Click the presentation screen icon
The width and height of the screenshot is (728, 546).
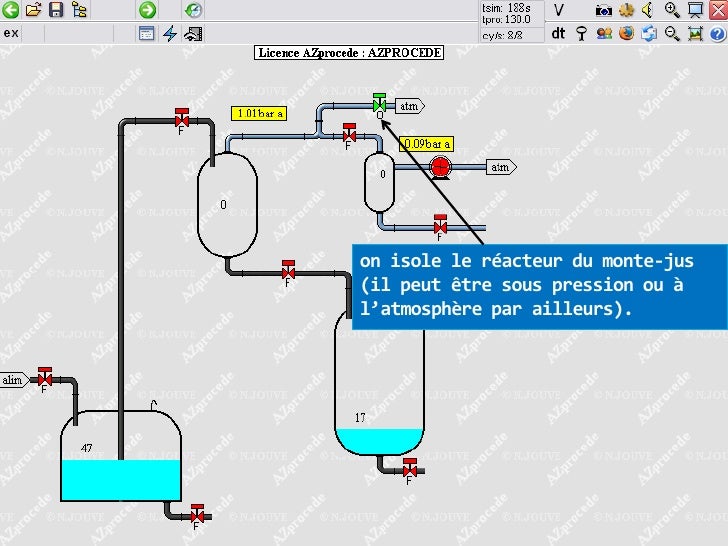coord(695,10)
